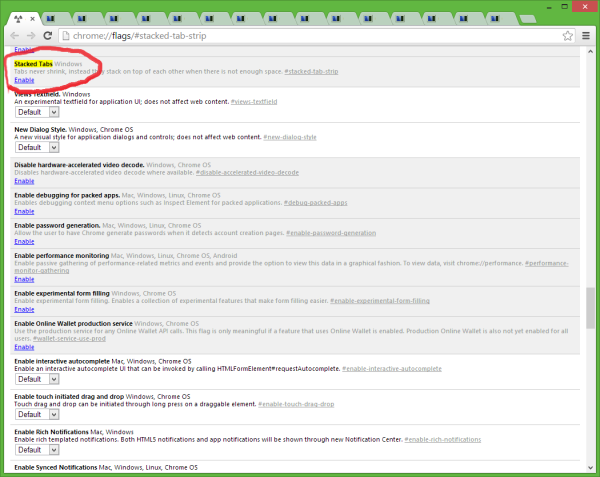600x477 pixels.
Task: Open the #debug-packed-apps anchor link
Action: (316, 203)
